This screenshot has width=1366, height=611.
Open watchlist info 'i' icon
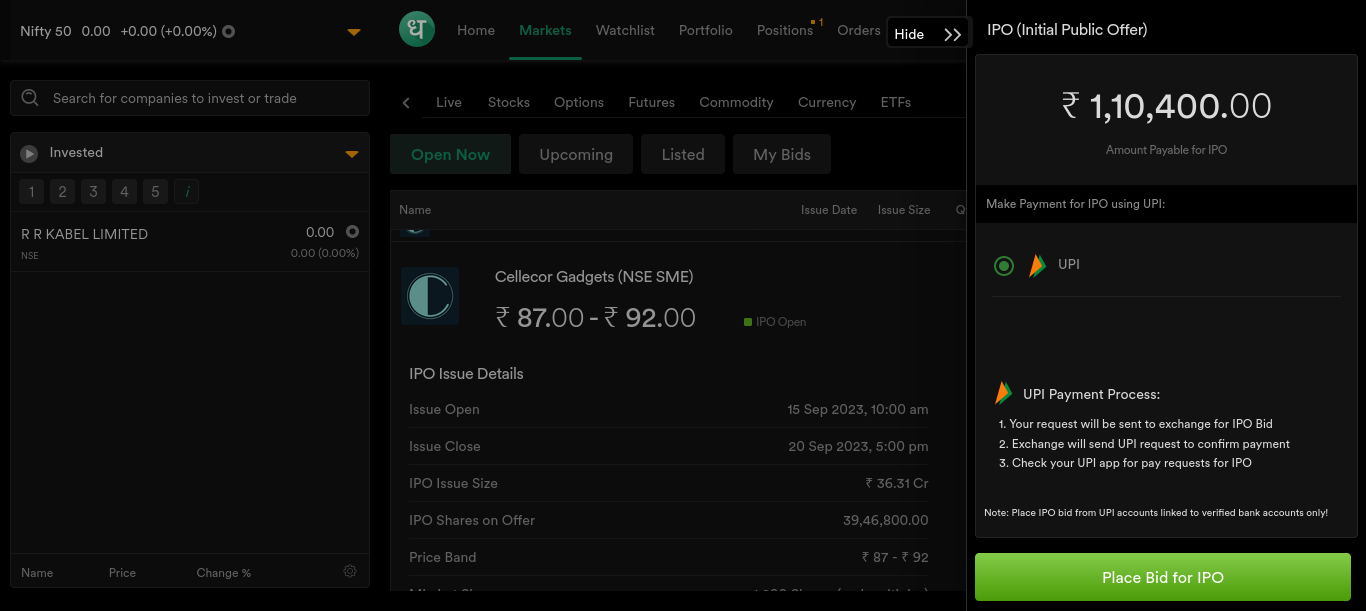tap(186, 191)
